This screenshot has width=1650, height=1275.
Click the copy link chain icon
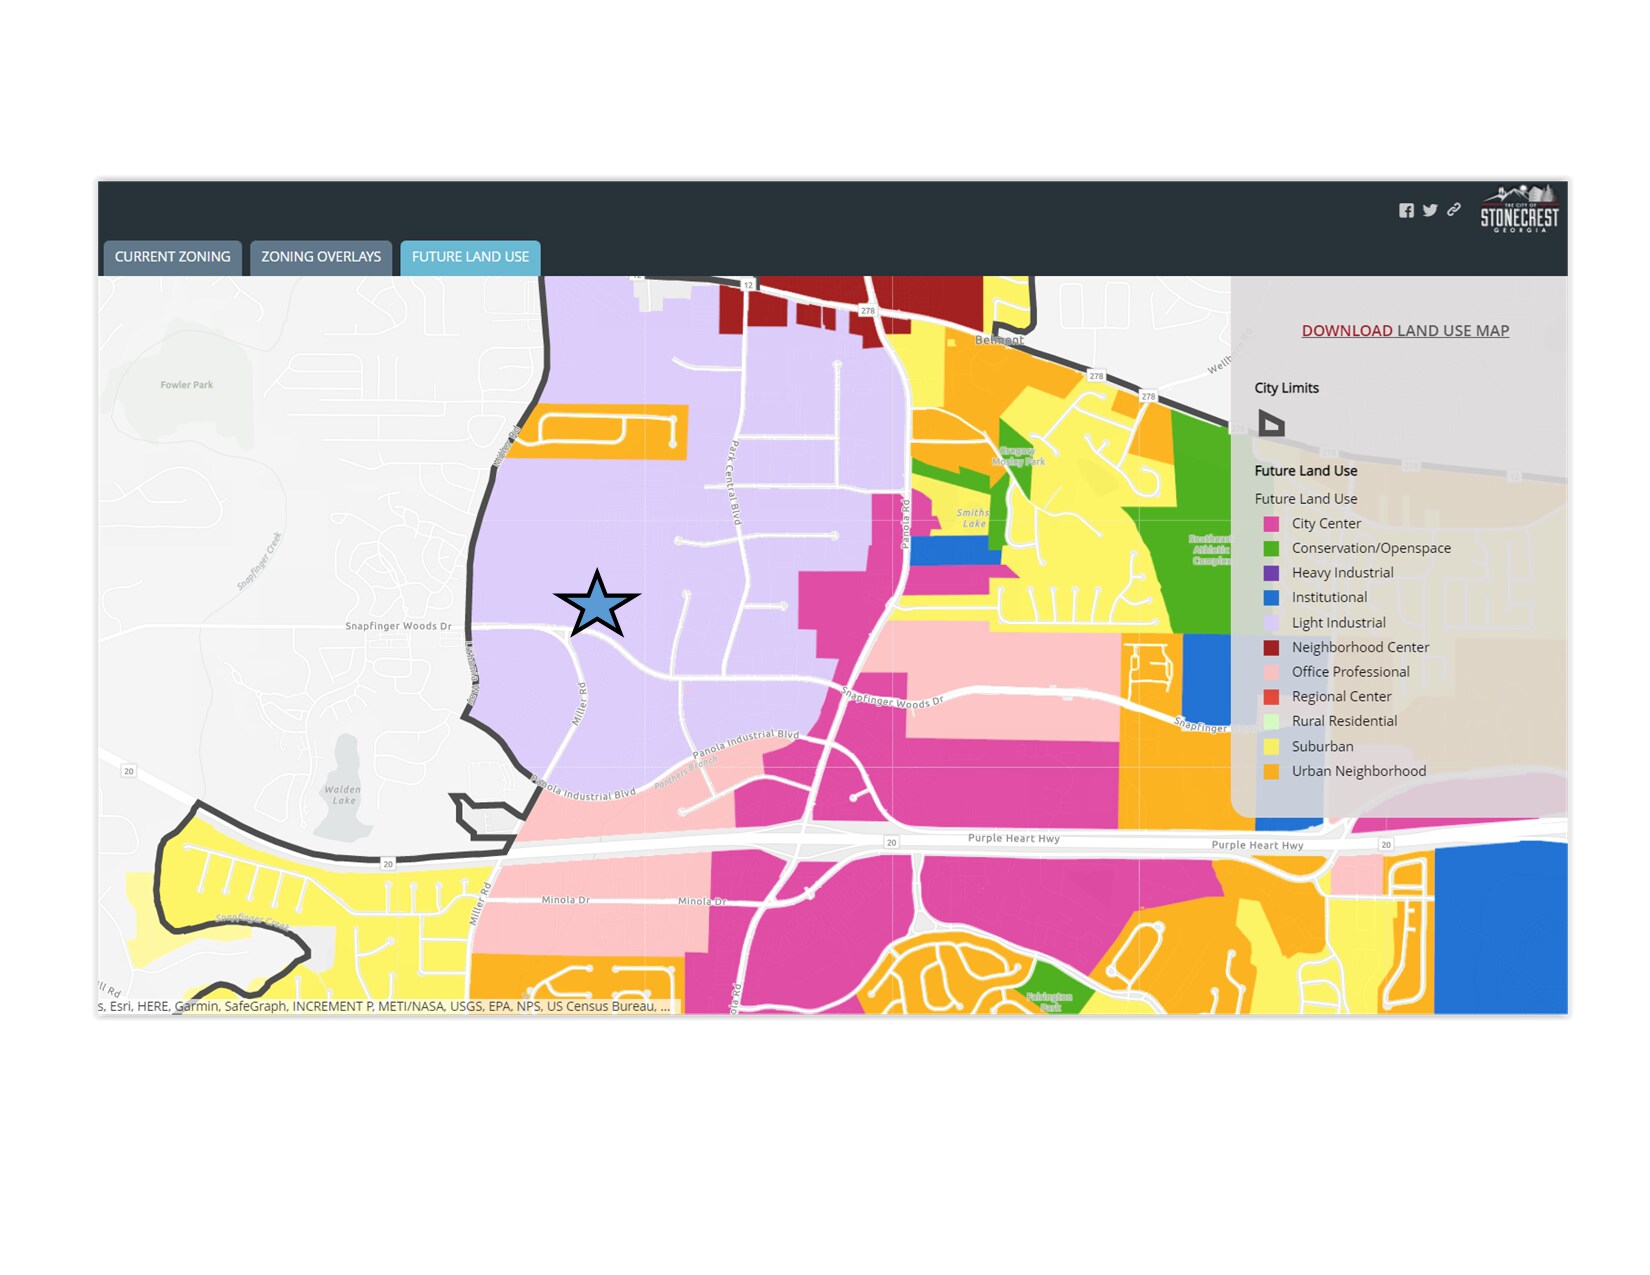[1454, 209]
